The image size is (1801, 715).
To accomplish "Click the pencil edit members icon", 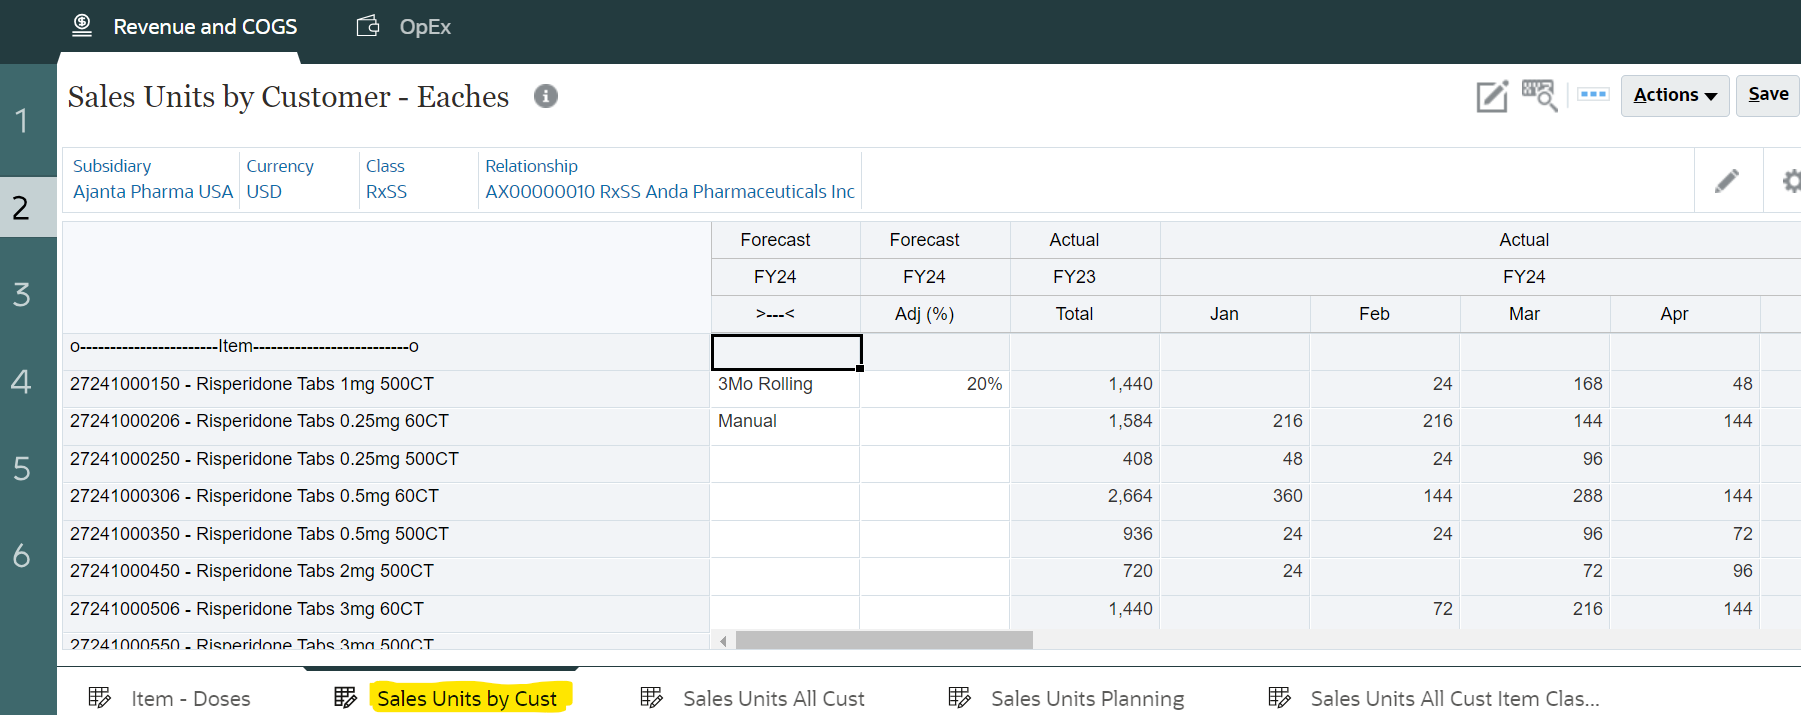I will click(x=1727, y=181).
